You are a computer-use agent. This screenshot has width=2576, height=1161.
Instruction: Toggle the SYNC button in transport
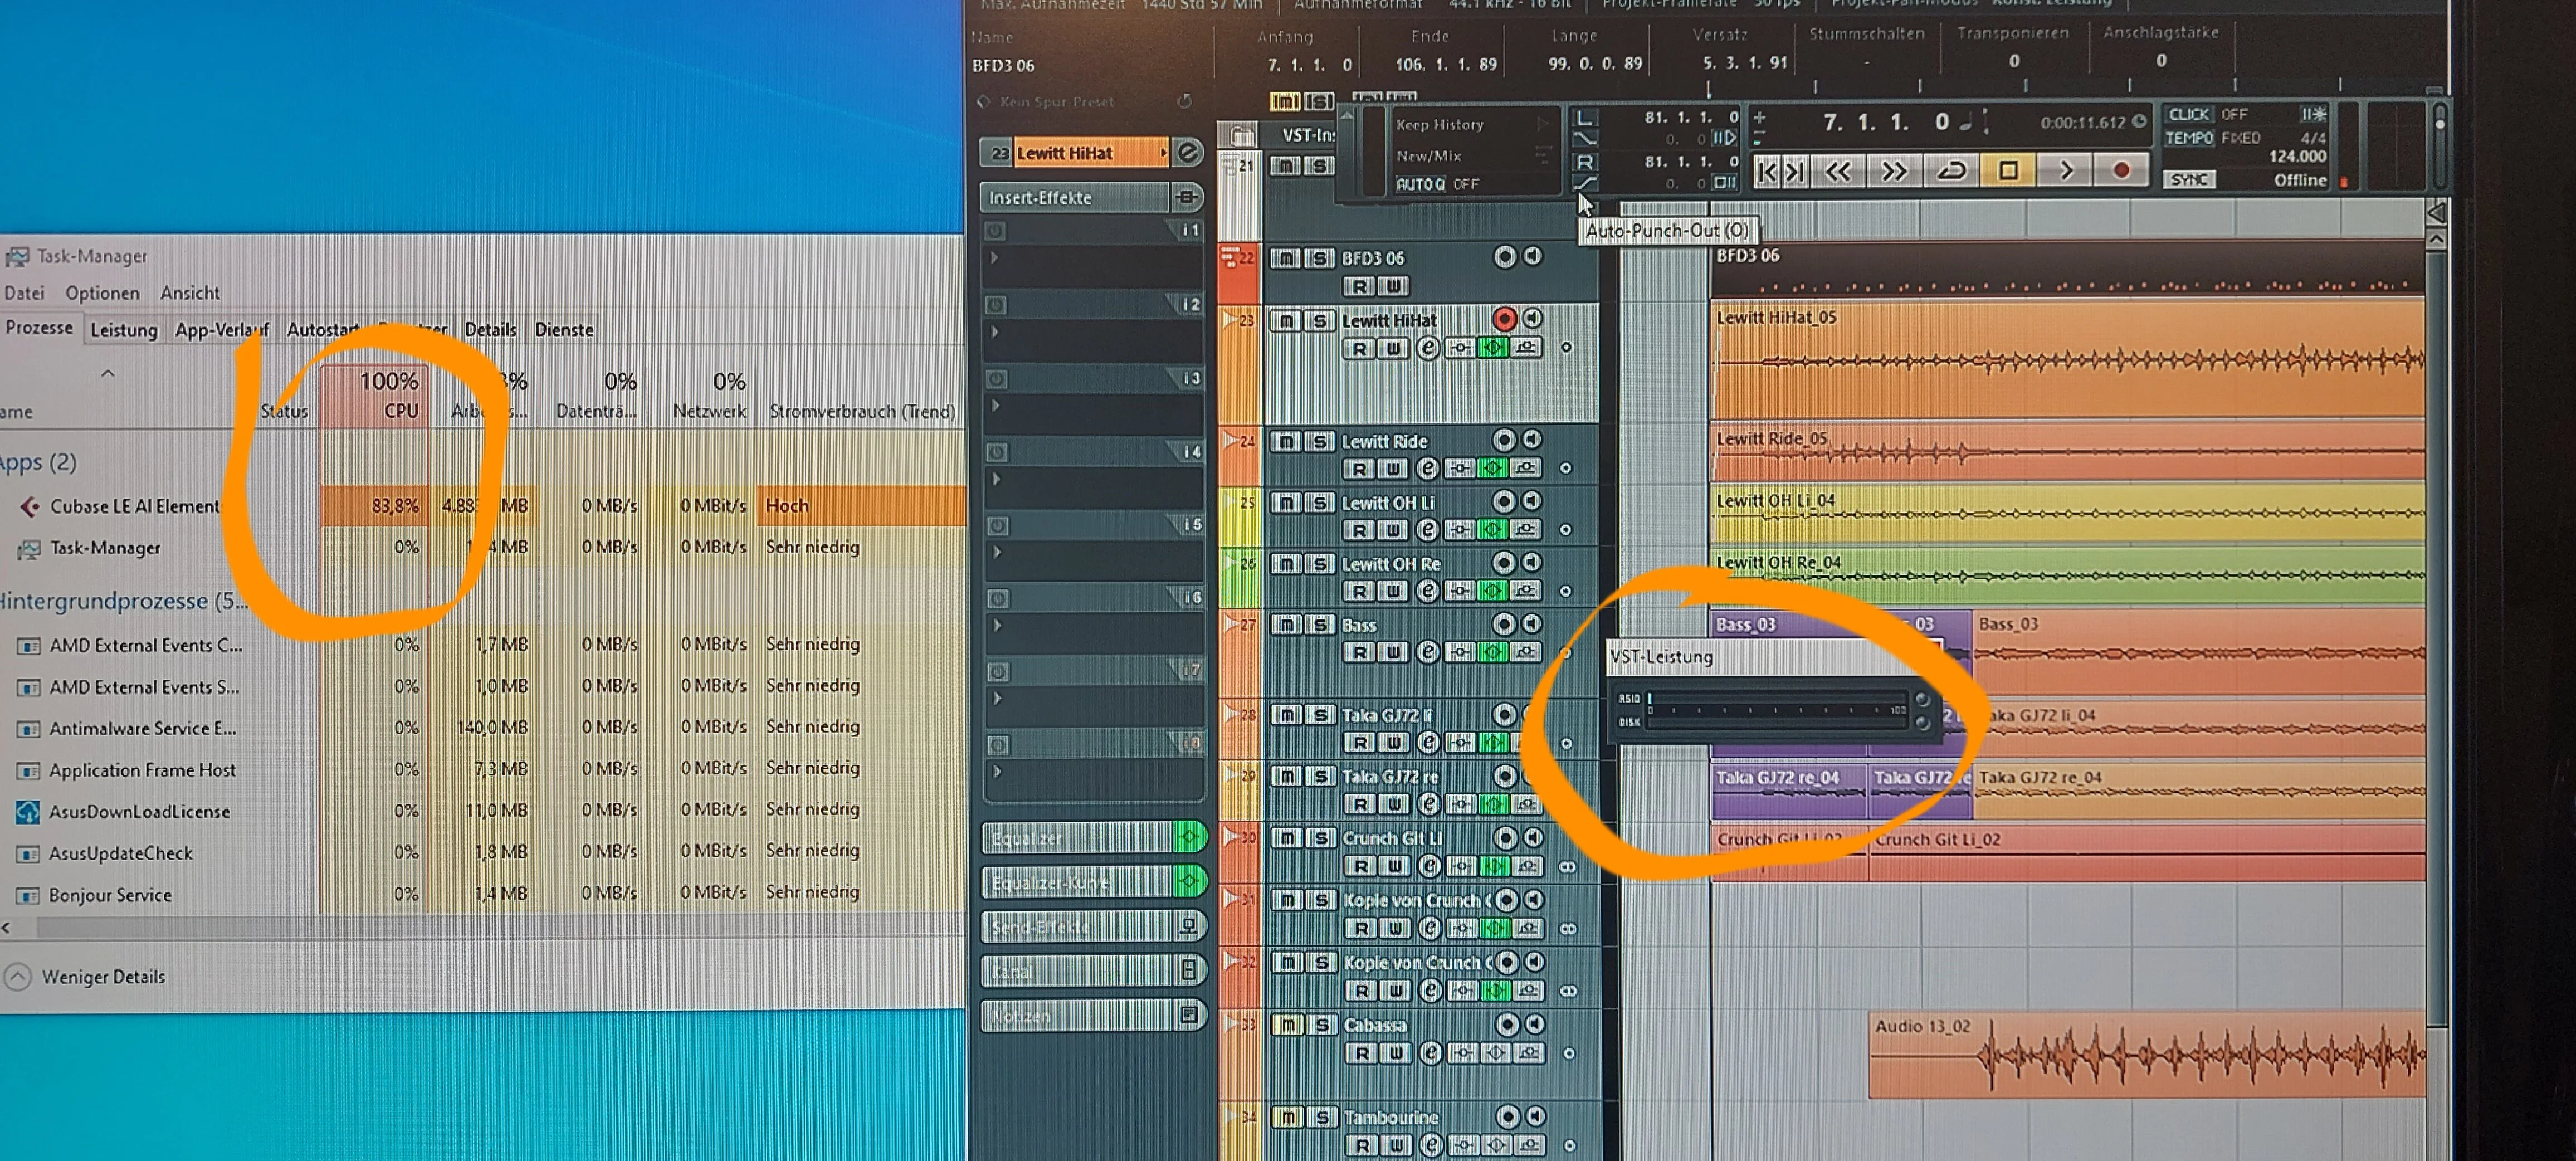[x=2189, y=179]
